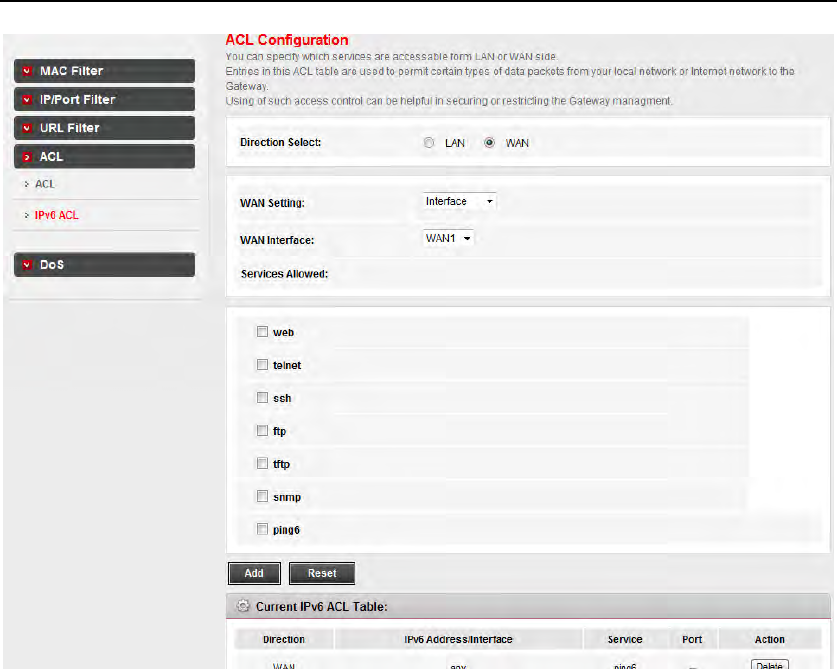Click the IP/Port Filter arrow icon

tap(27, 100)
